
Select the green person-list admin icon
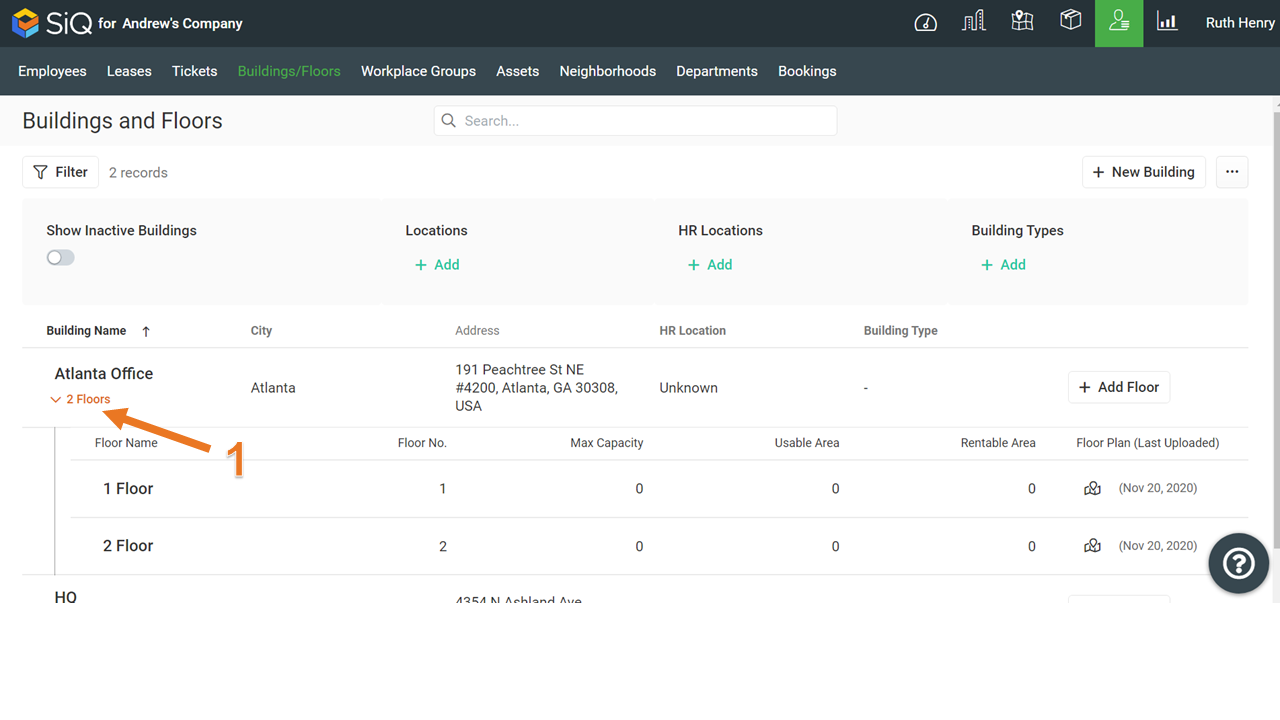[x=1119, y=23]
